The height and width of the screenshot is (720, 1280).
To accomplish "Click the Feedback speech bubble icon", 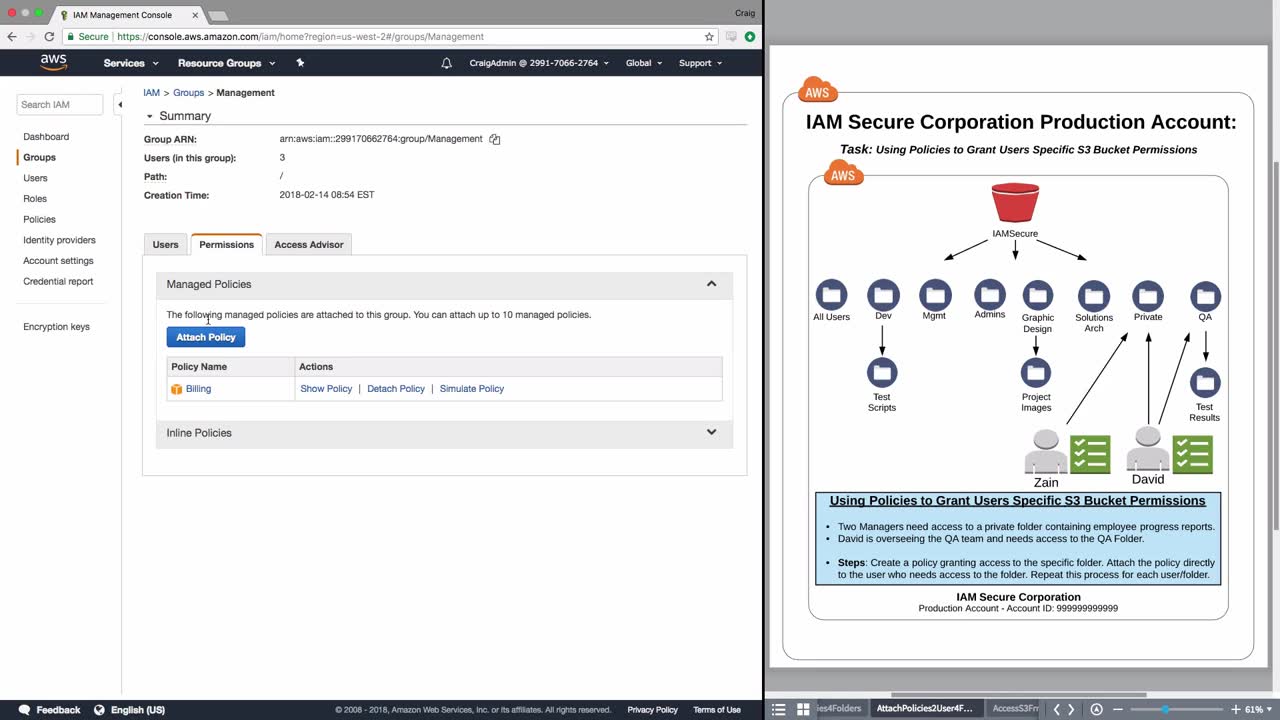I will 24,710.
